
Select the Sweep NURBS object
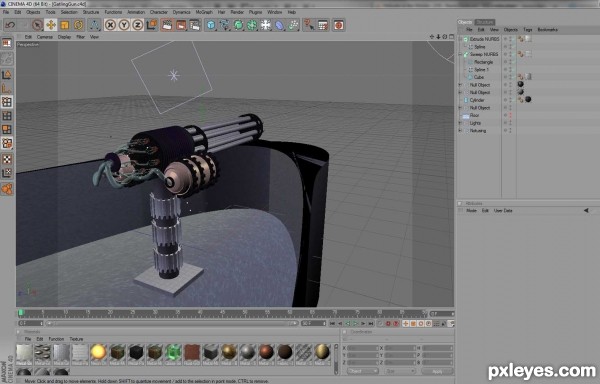[484, 54]
